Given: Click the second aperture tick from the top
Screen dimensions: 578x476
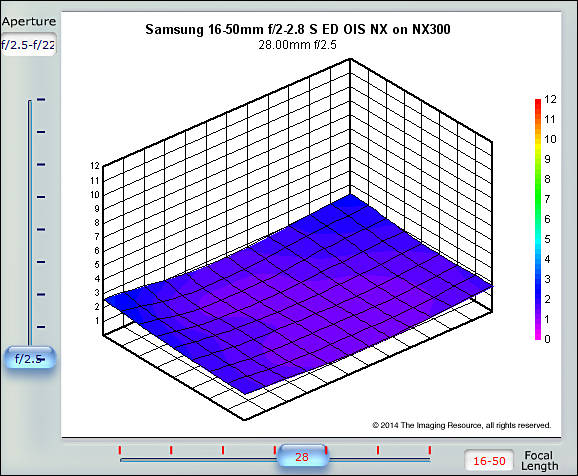Looking at the screenshot, I should [41, 132].
